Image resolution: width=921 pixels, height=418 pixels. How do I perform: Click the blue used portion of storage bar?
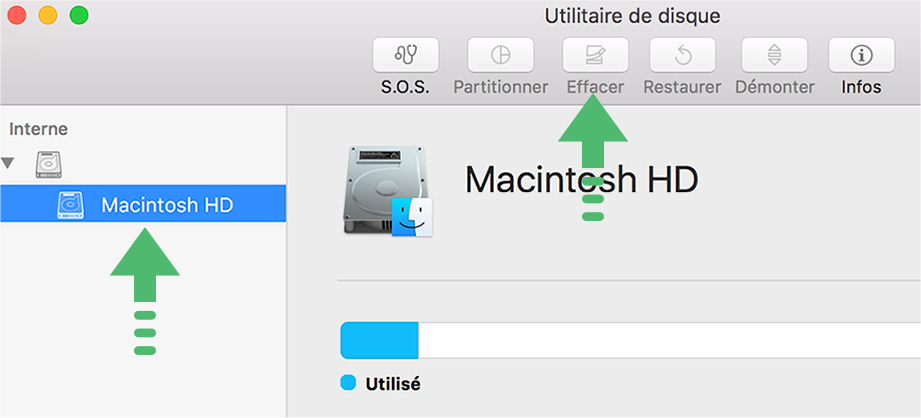pos(379,340)
